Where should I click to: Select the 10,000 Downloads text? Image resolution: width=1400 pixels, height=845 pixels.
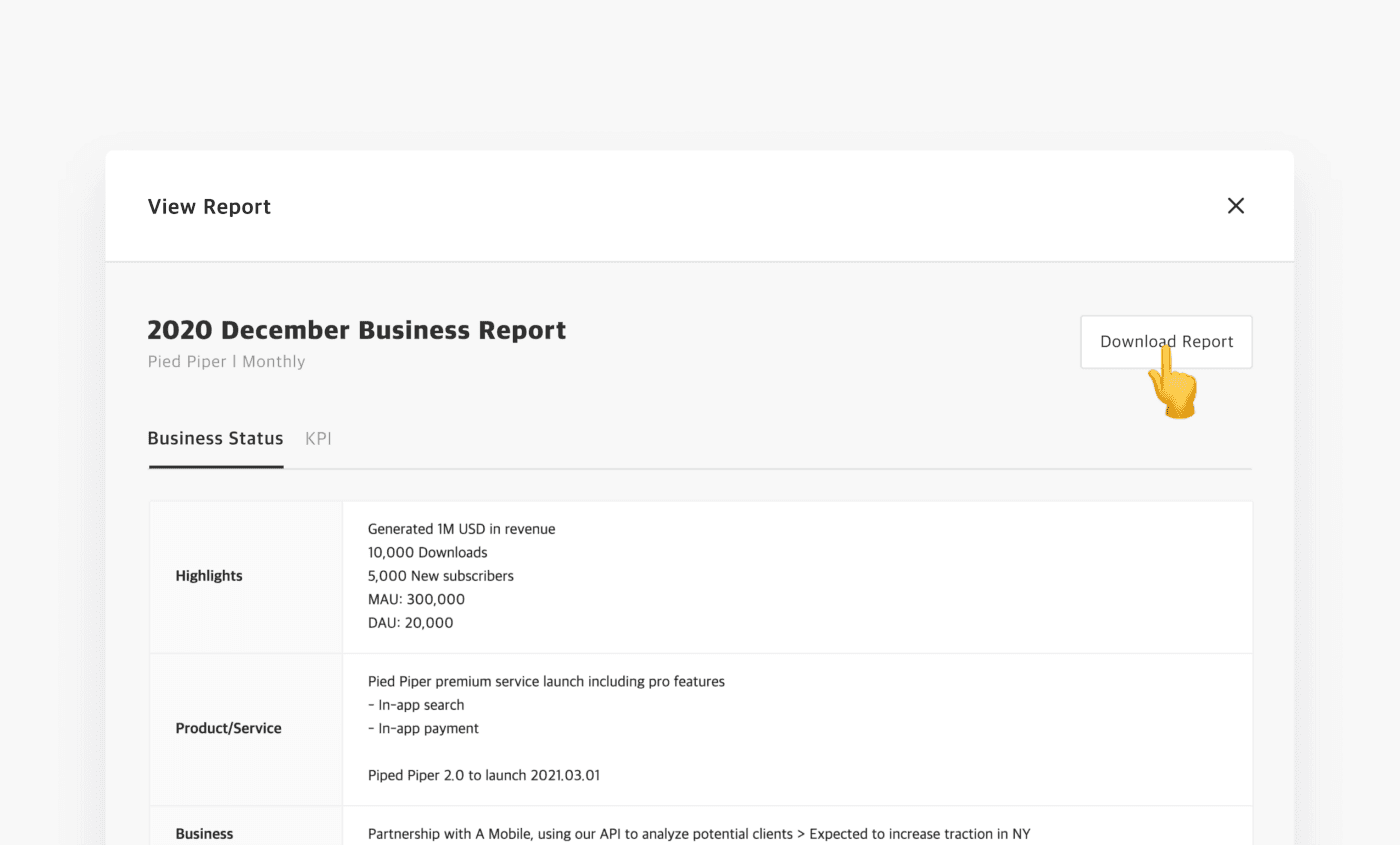[427, 552]
